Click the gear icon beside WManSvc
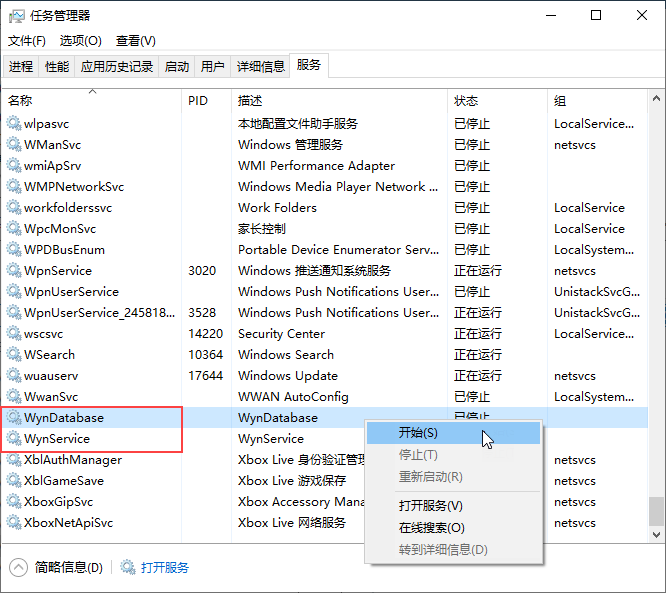The height and width of the screenshot is (593, 666). tap(14, 144)
